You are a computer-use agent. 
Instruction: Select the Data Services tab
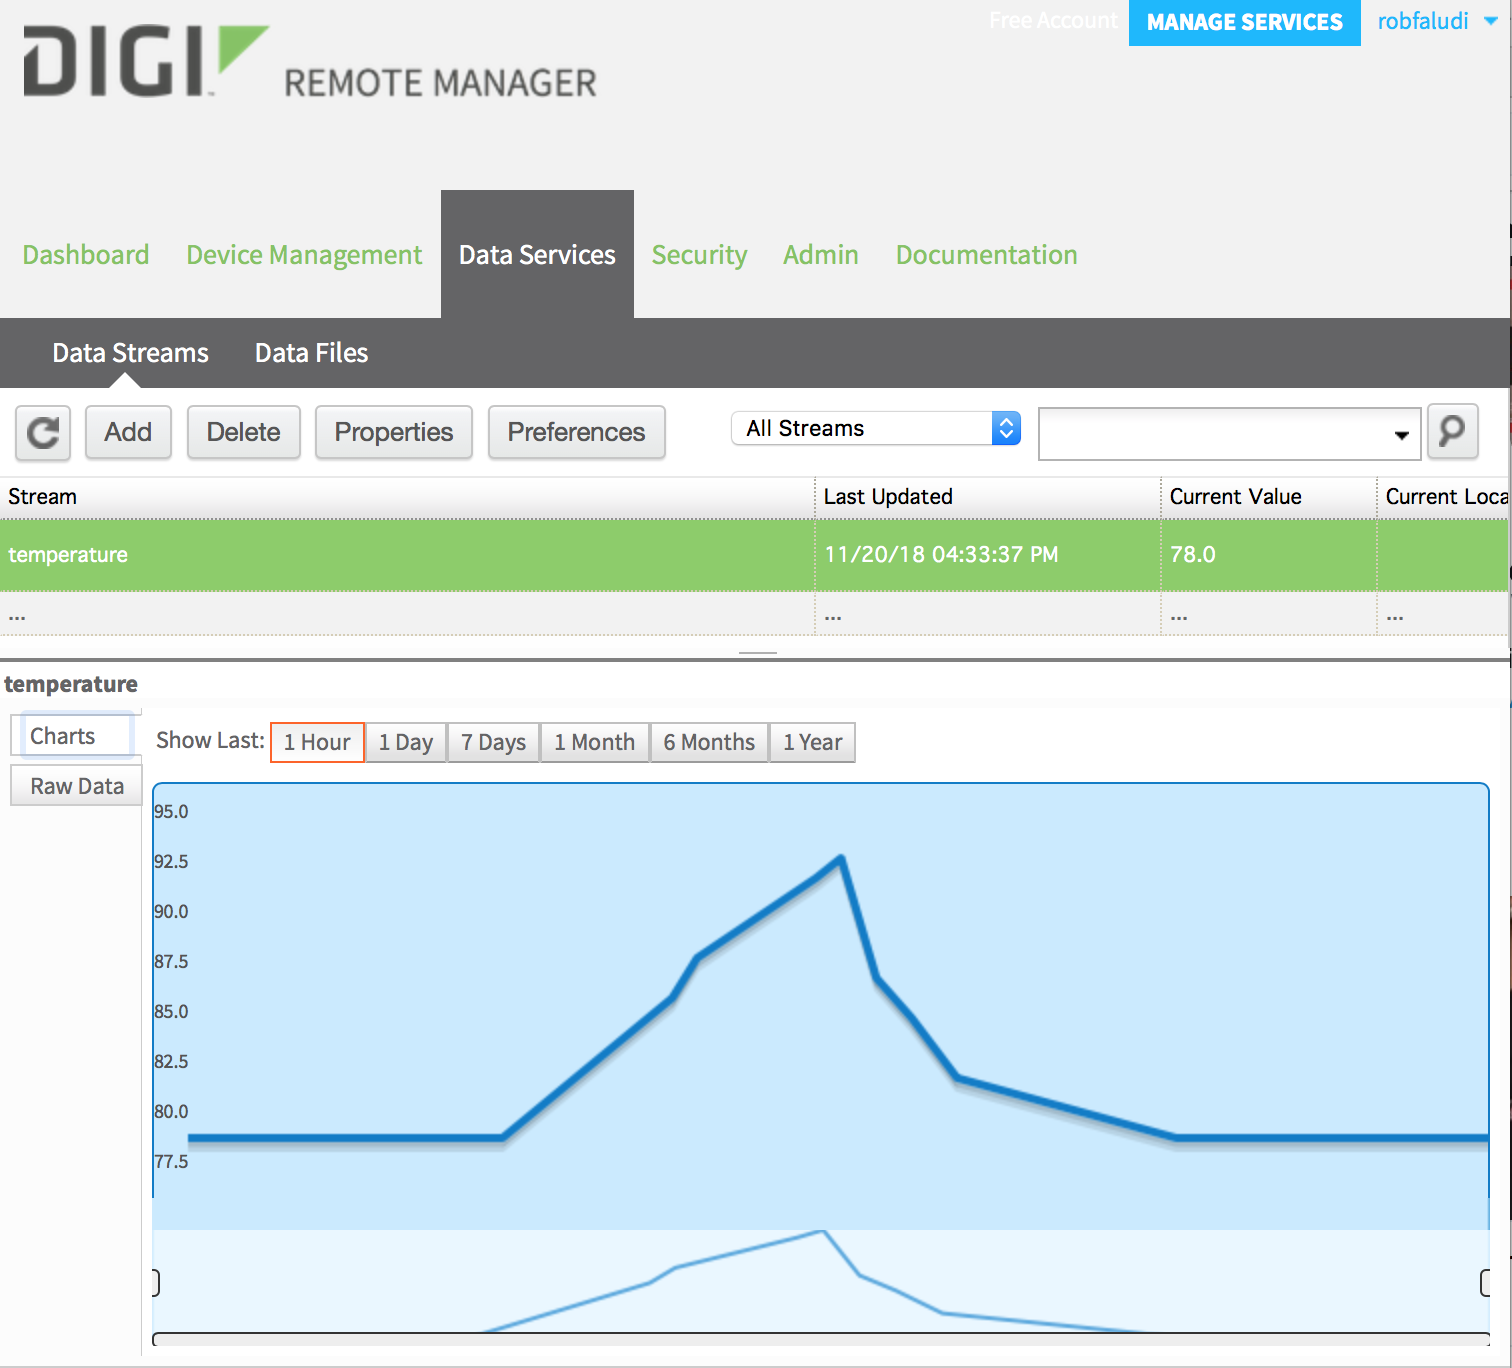tap(537, 255)
